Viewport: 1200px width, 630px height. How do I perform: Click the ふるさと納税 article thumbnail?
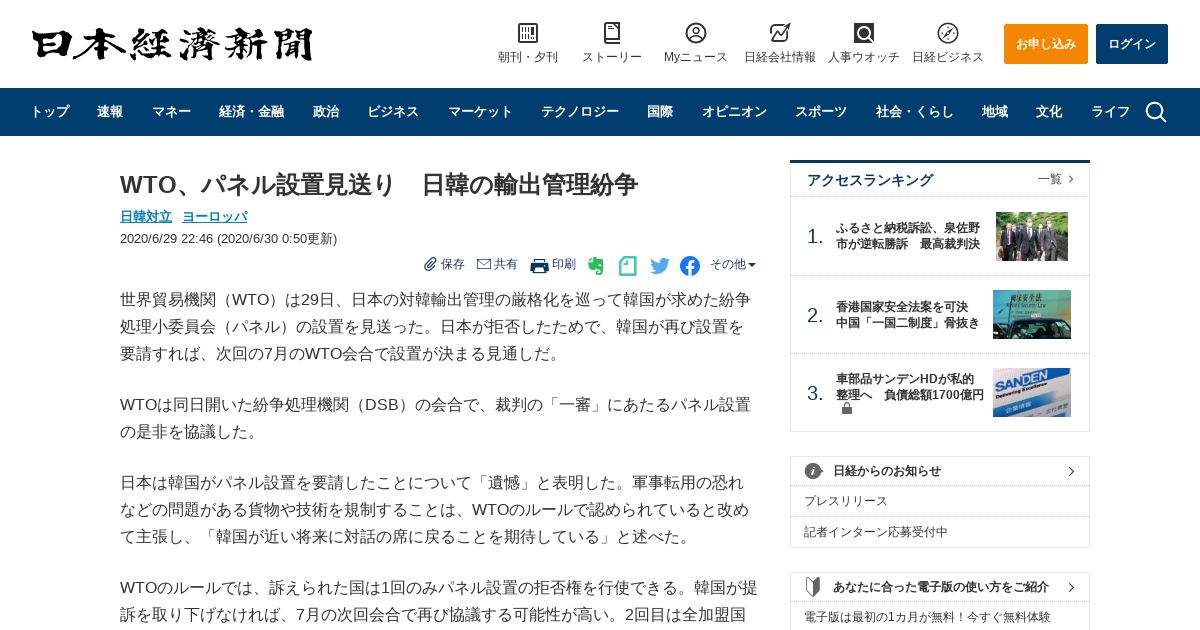[x=1032, y=236]
